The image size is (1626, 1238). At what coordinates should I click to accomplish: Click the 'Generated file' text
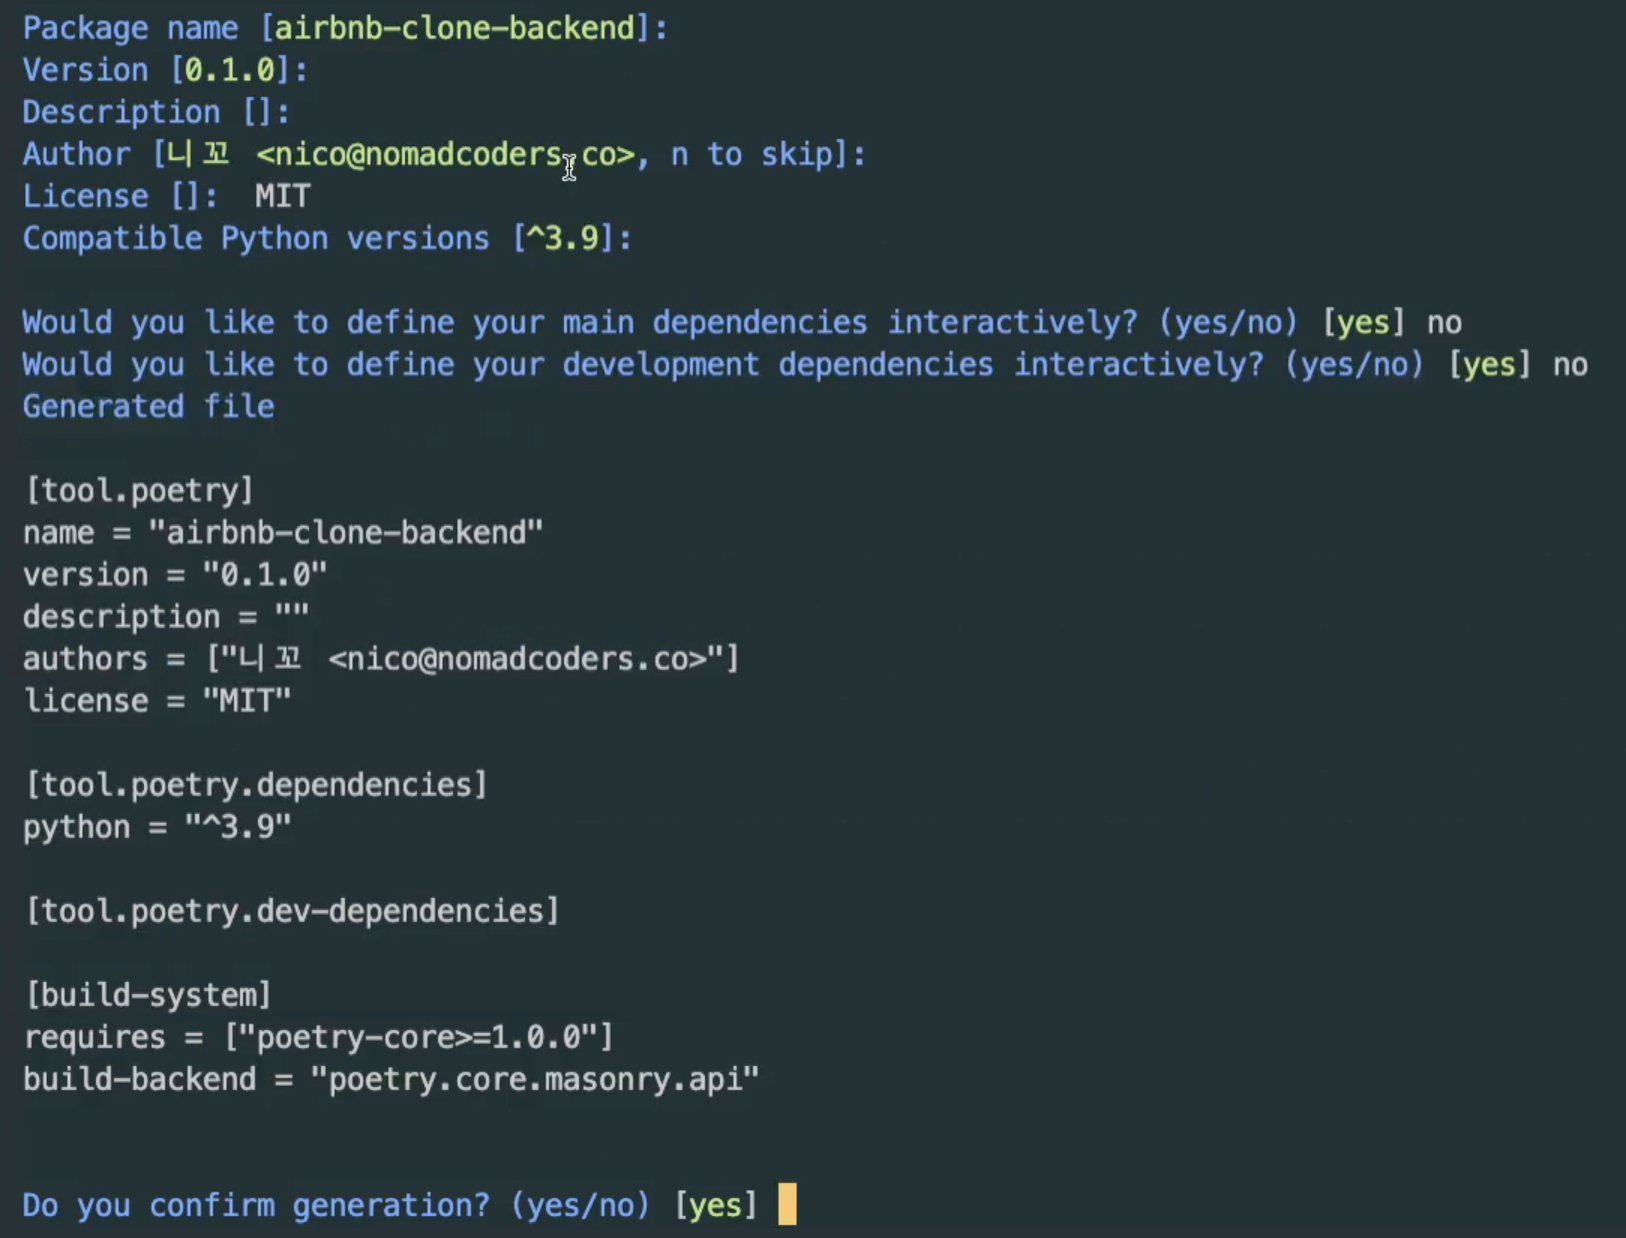coord(148,406)
